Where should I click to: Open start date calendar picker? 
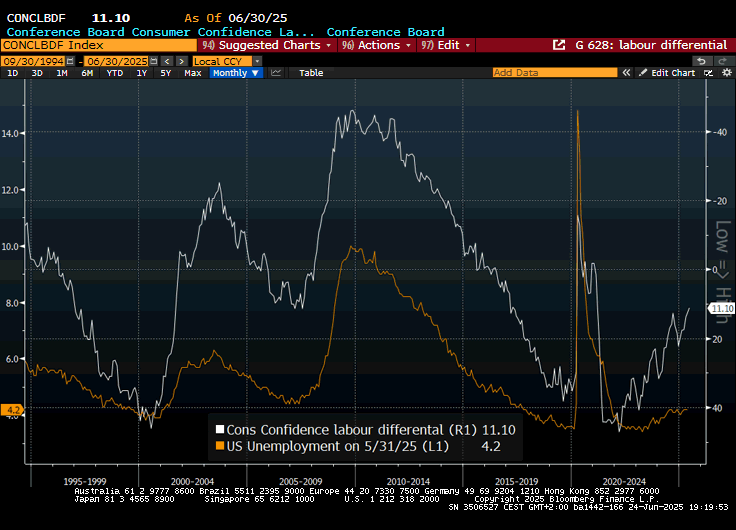(70, 61)
